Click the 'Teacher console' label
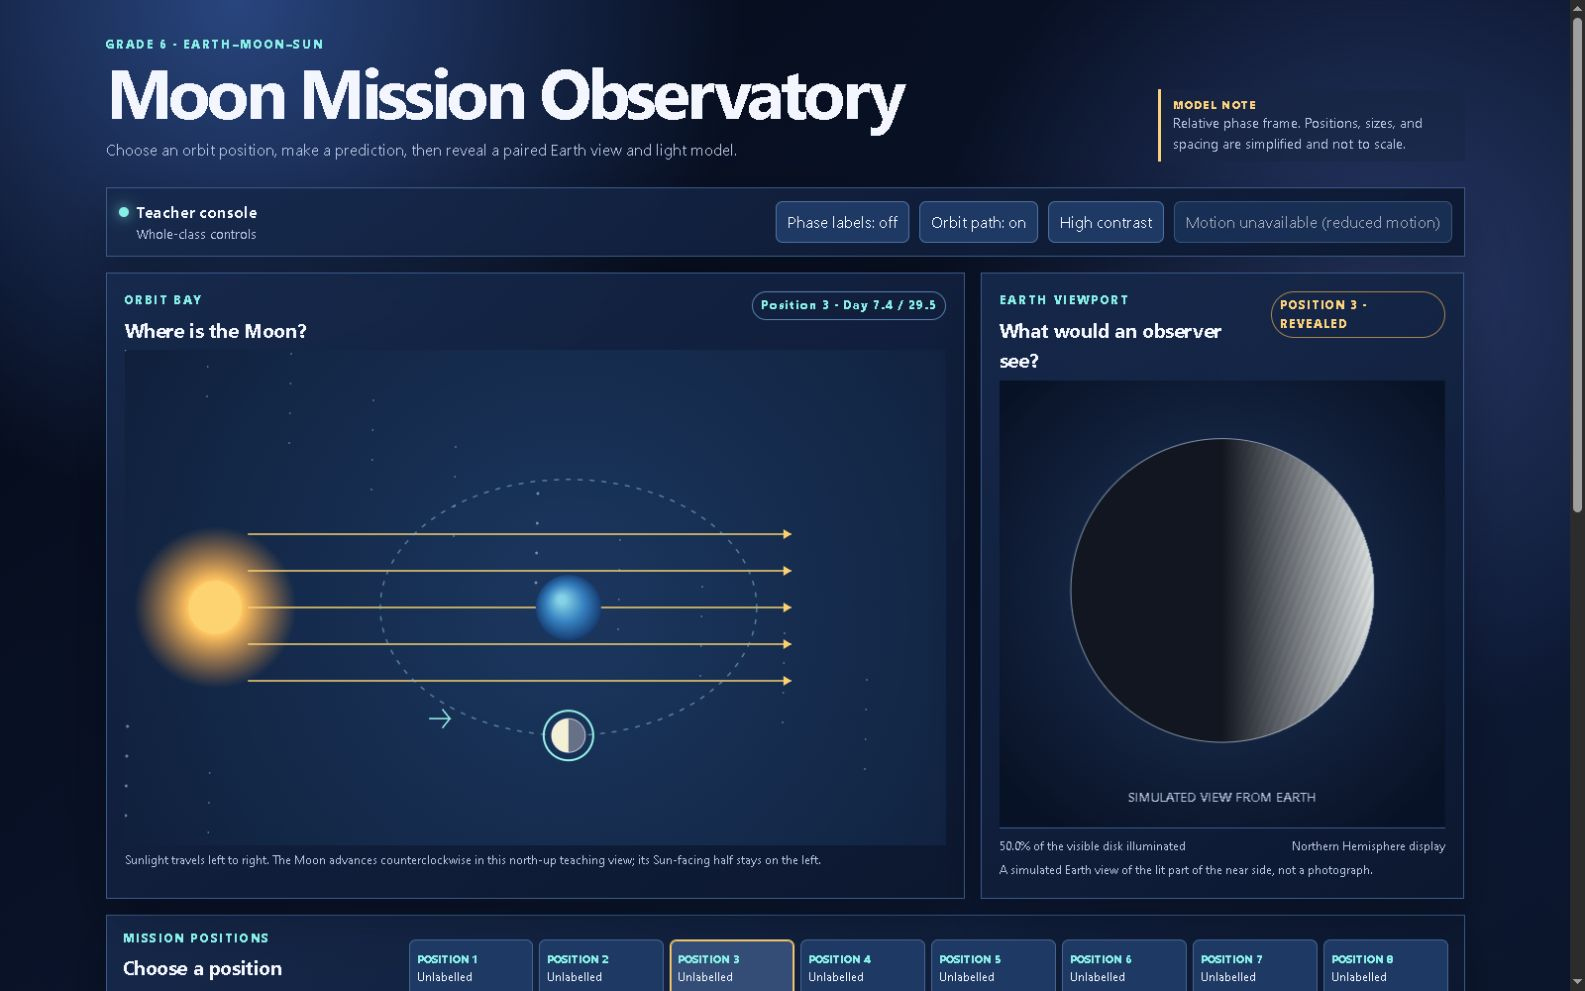1585x991 pixels. pos(196,212)
